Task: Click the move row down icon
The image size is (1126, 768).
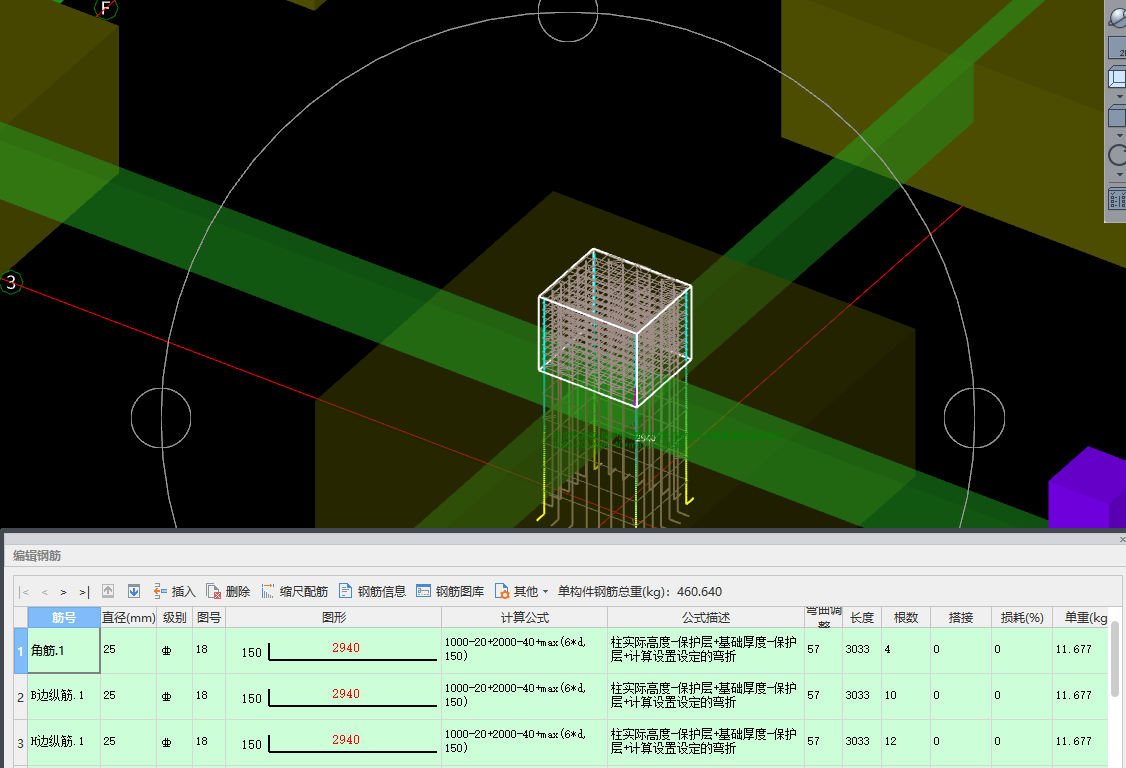Action: click(x=134, y=591)
